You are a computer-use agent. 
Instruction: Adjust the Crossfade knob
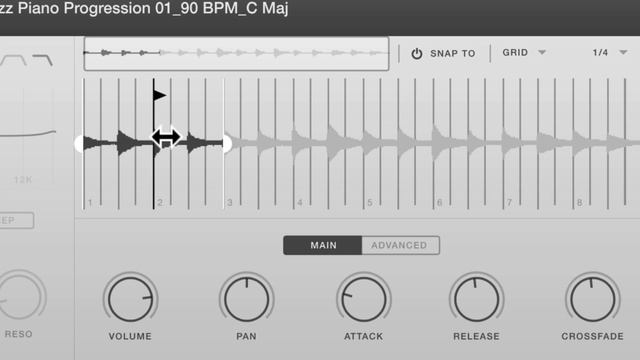(592, 299)
